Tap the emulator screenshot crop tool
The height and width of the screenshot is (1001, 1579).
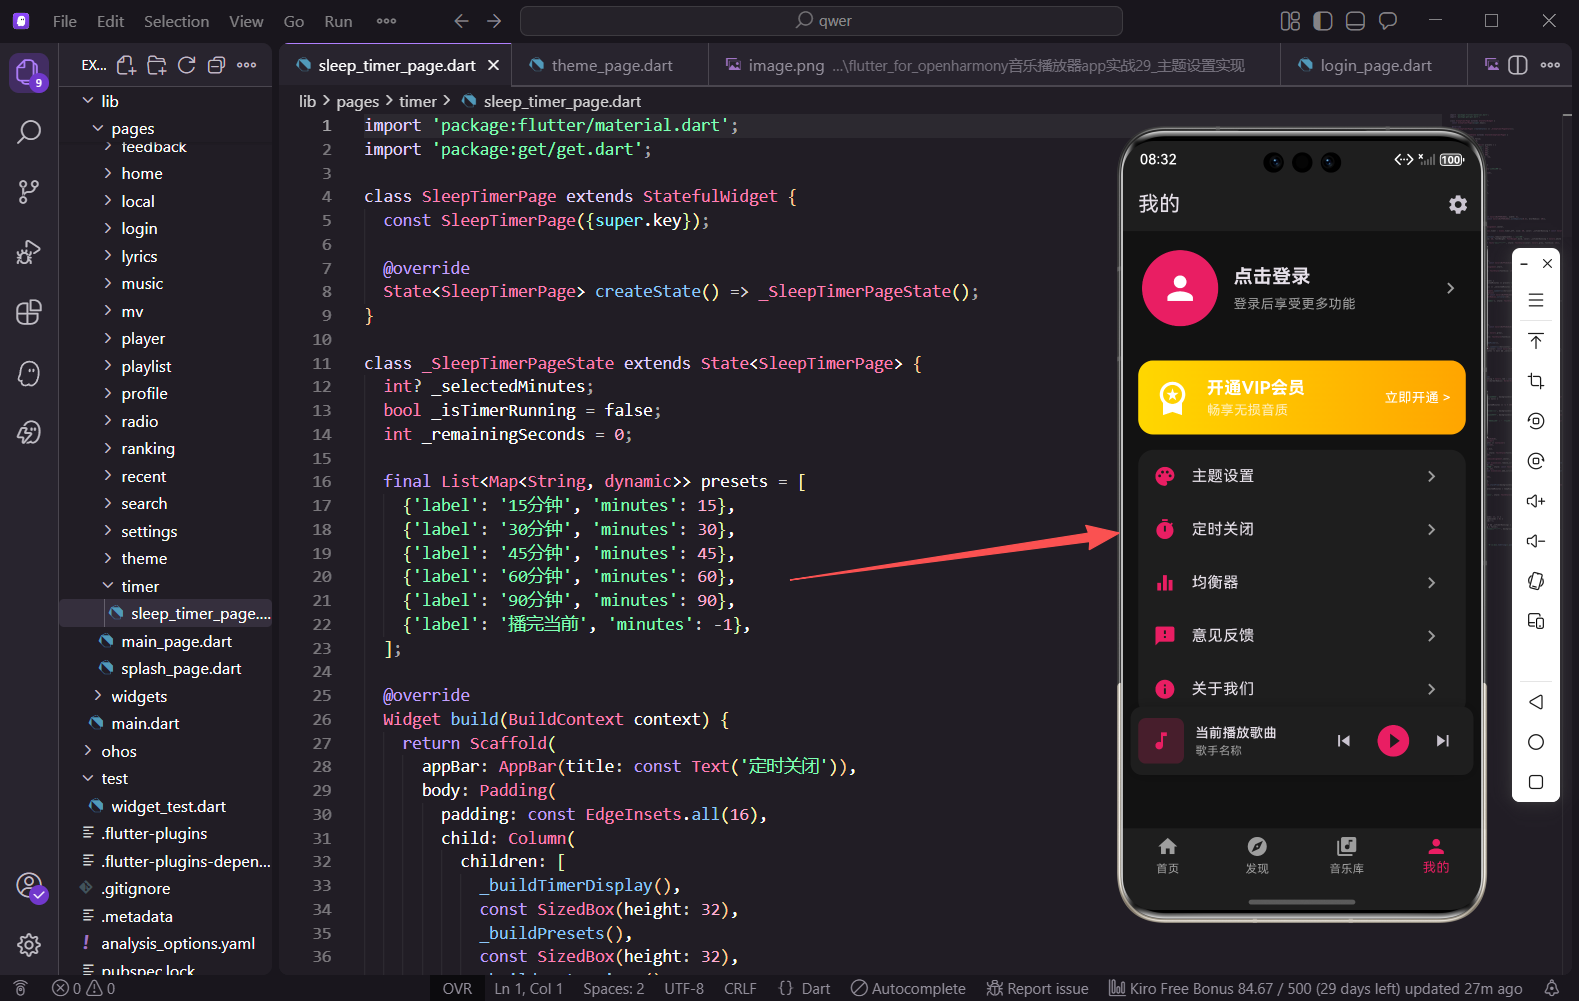(x=1536, y=381)
